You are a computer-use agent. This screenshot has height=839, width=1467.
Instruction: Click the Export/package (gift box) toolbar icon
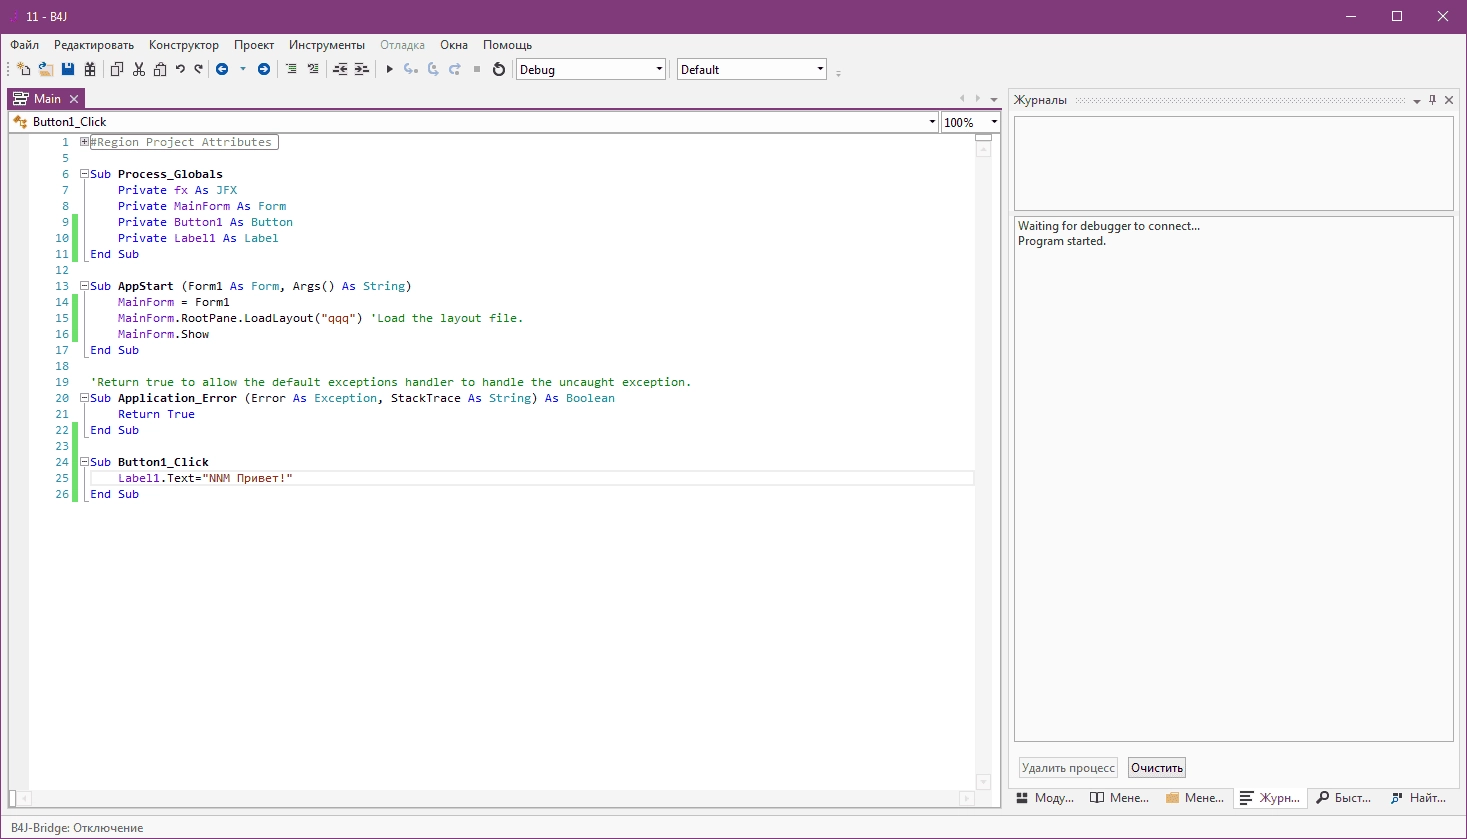(x=90, y=69)
